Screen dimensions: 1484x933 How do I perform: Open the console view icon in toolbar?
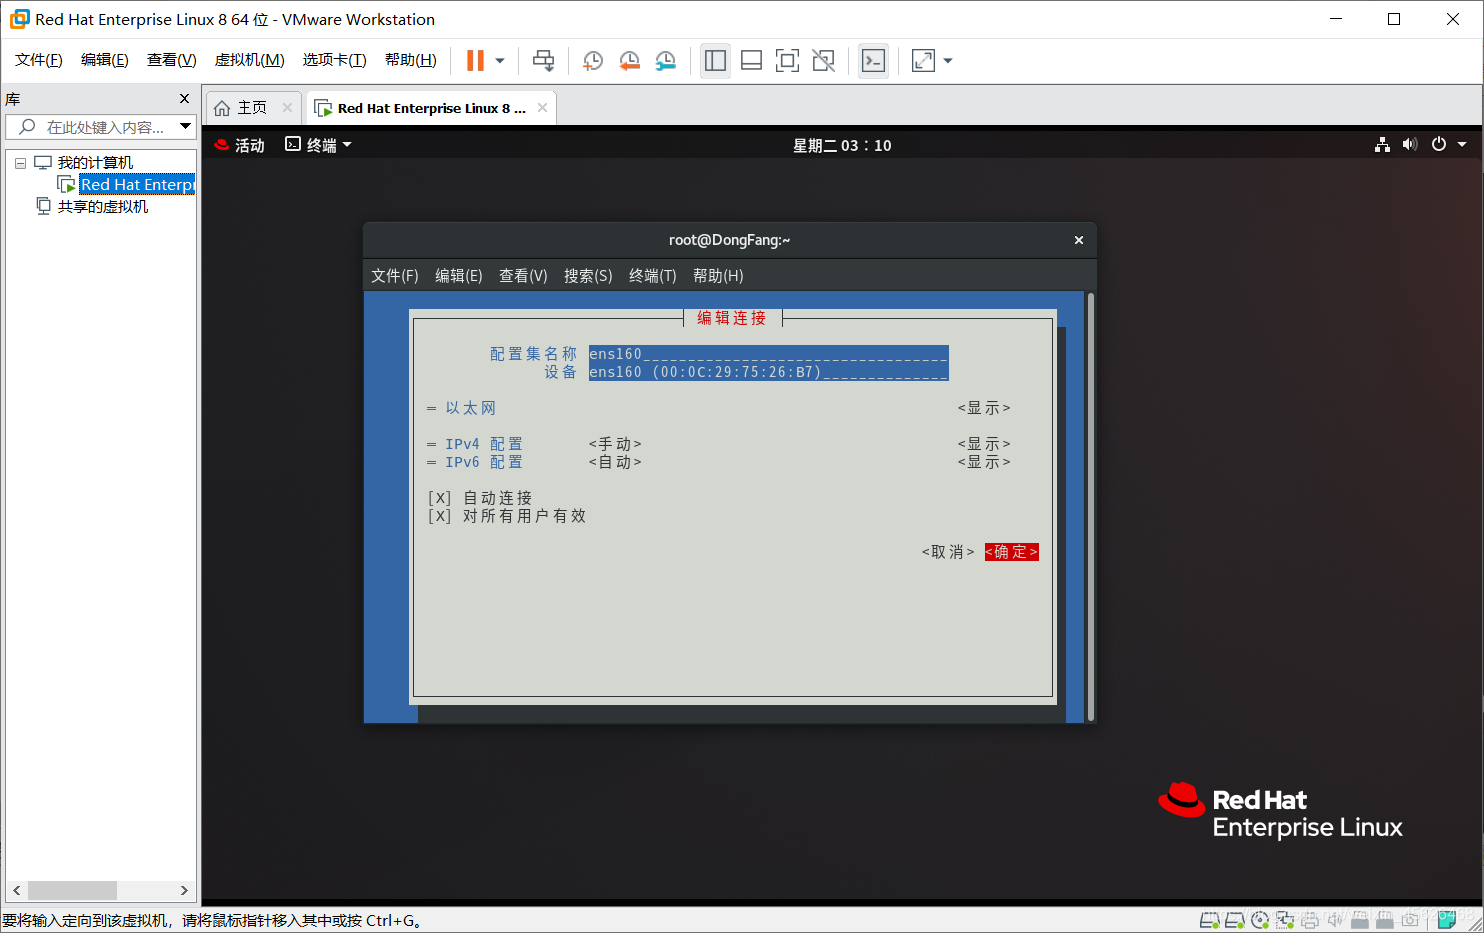pos(873,61)
